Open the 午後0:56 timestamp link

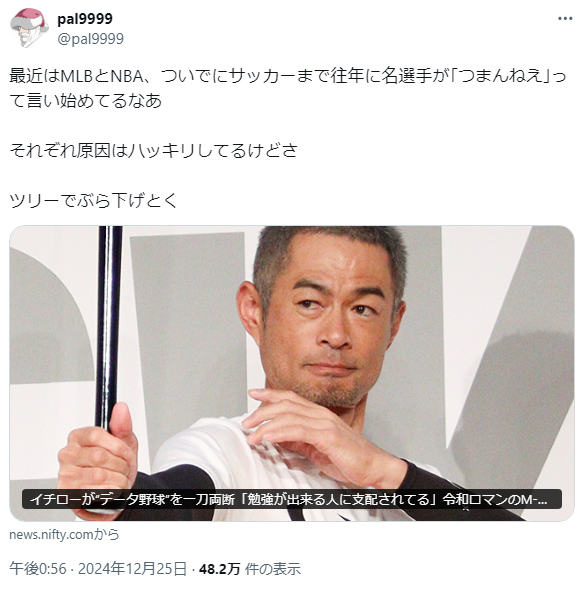38,568
